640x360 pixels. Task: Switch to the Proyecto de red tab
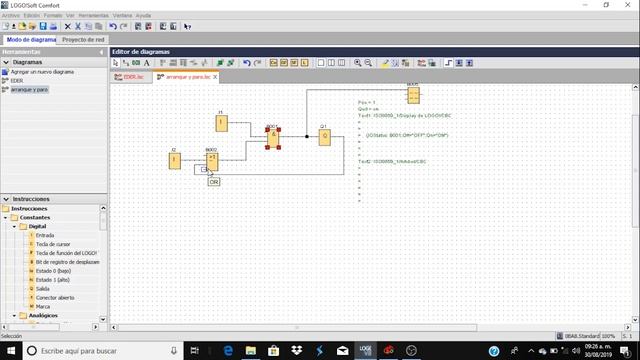pos(83,40)
